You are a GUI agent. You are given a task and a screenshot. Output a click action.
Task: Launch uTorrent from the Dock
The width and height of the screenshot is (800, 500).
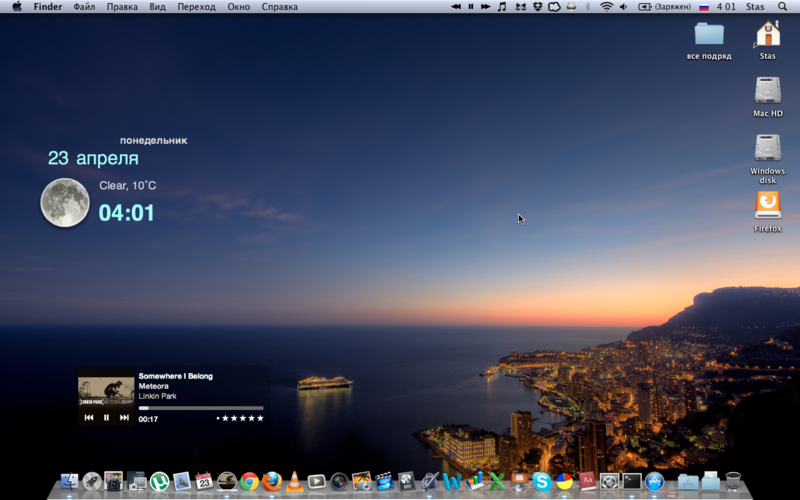coord(159,481)
